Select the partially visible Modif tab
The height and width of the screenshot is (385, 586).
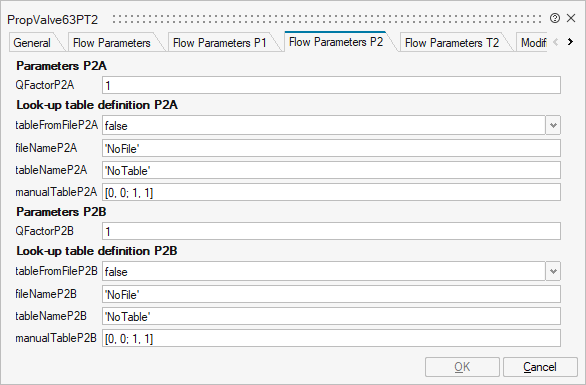(533, 43)
